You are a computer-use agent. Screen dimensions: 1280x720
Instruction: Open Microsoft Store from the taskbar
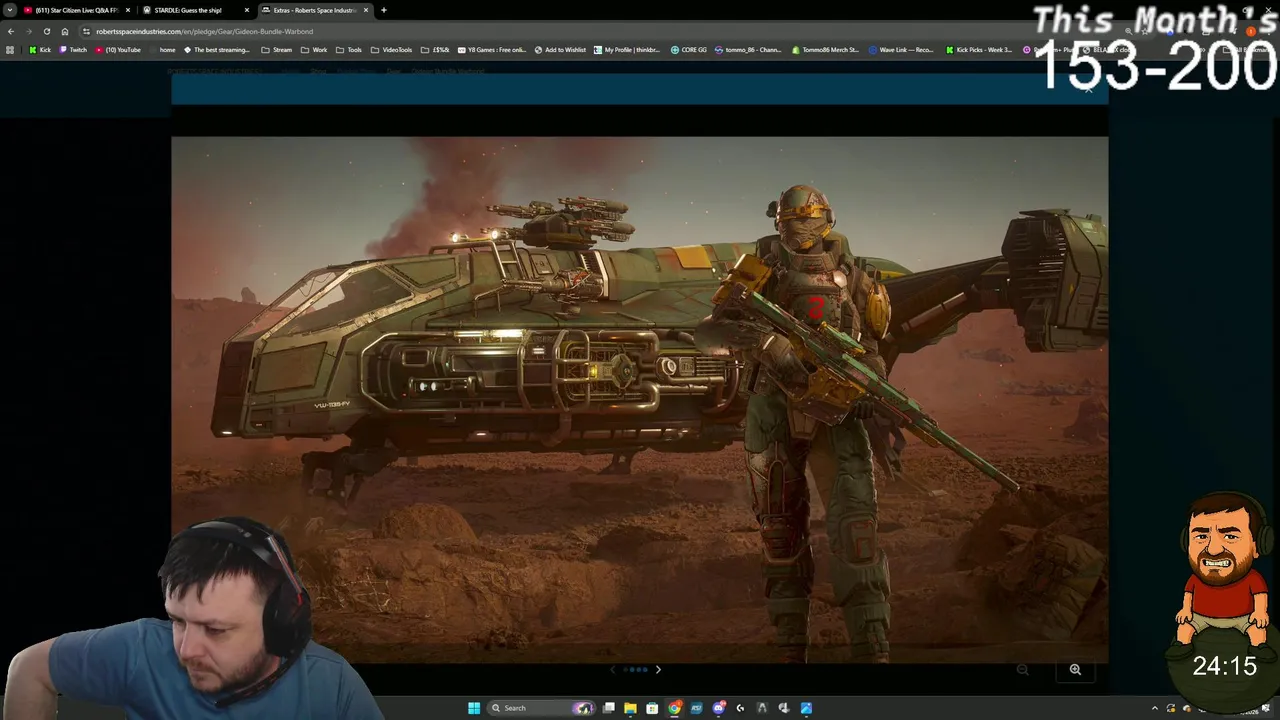[x=652, y=708]
